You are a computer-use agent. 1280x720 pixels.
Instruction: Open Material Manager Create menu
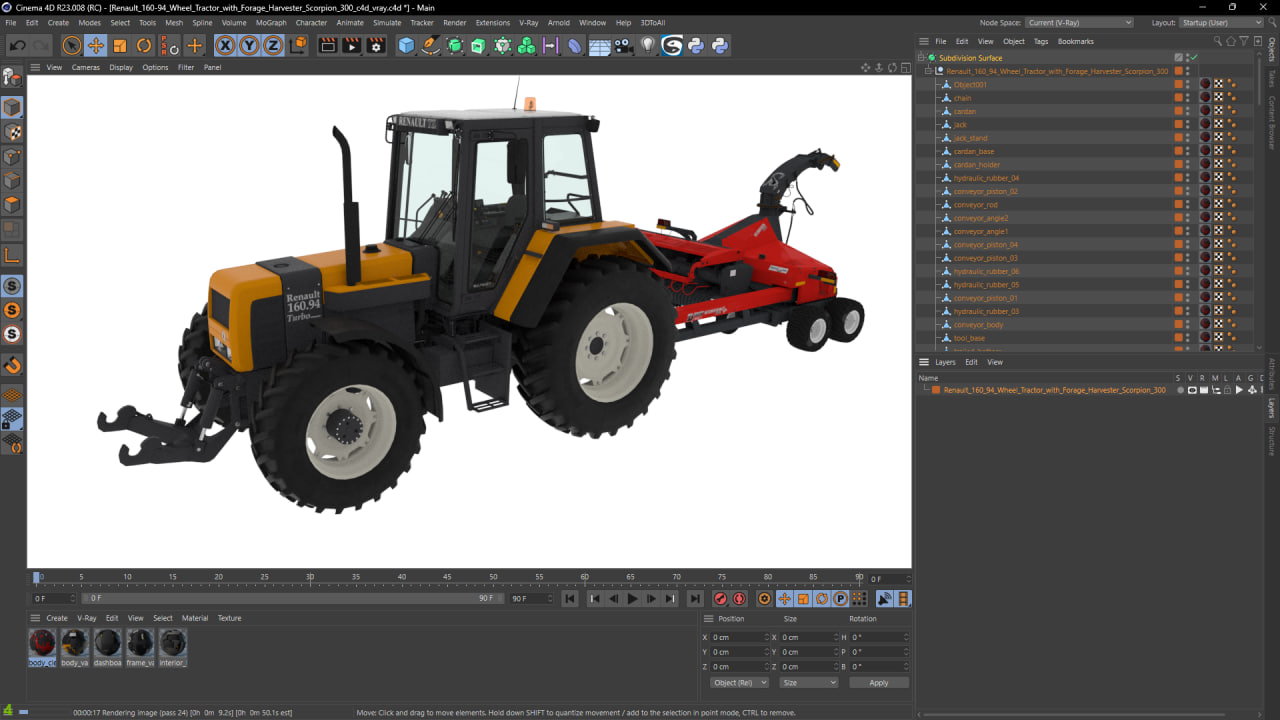click(57, 618)
